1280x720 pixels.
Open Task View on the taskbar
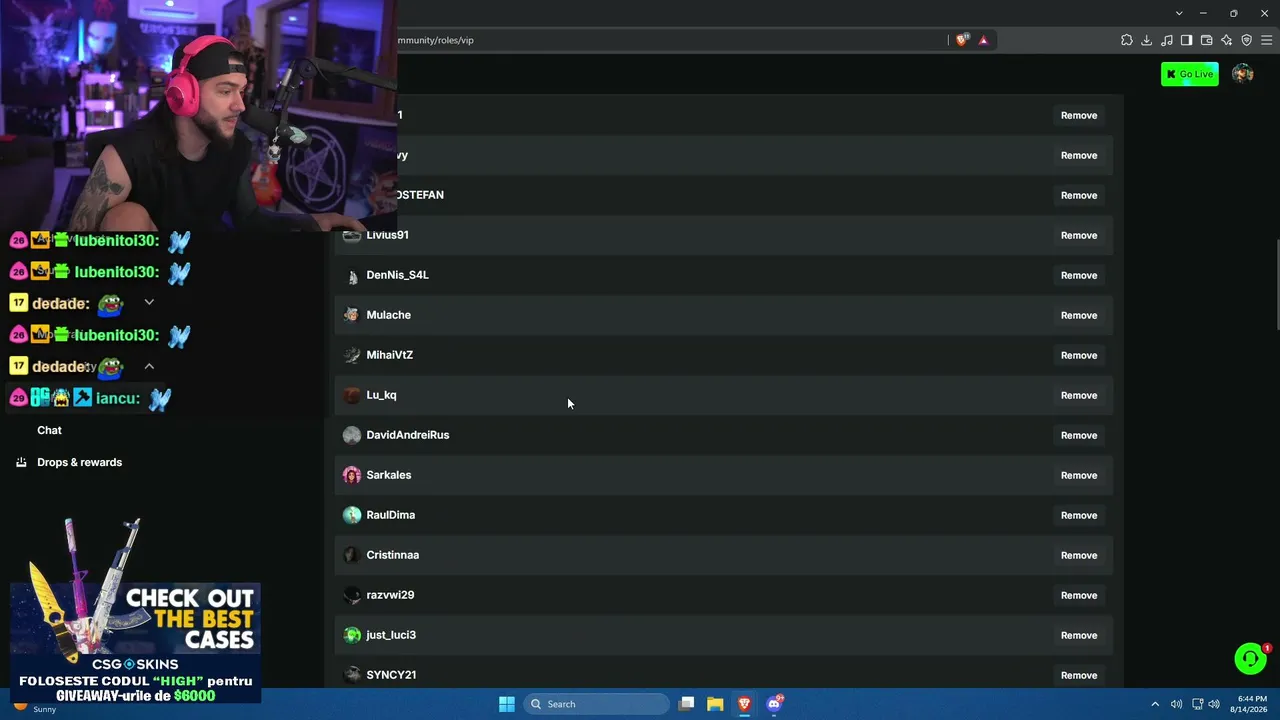coord(686,704)
